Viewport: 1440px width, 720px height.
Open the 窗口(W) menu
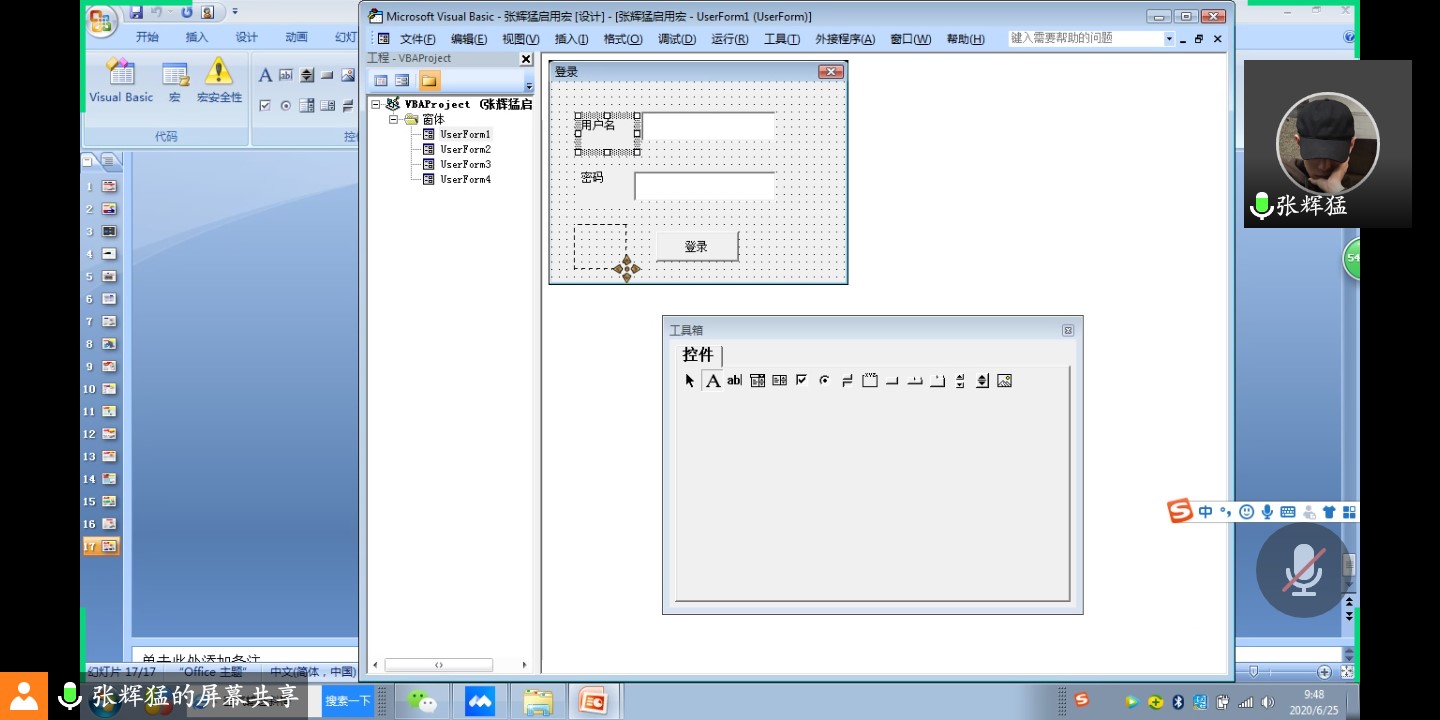(x=910, y=39)
